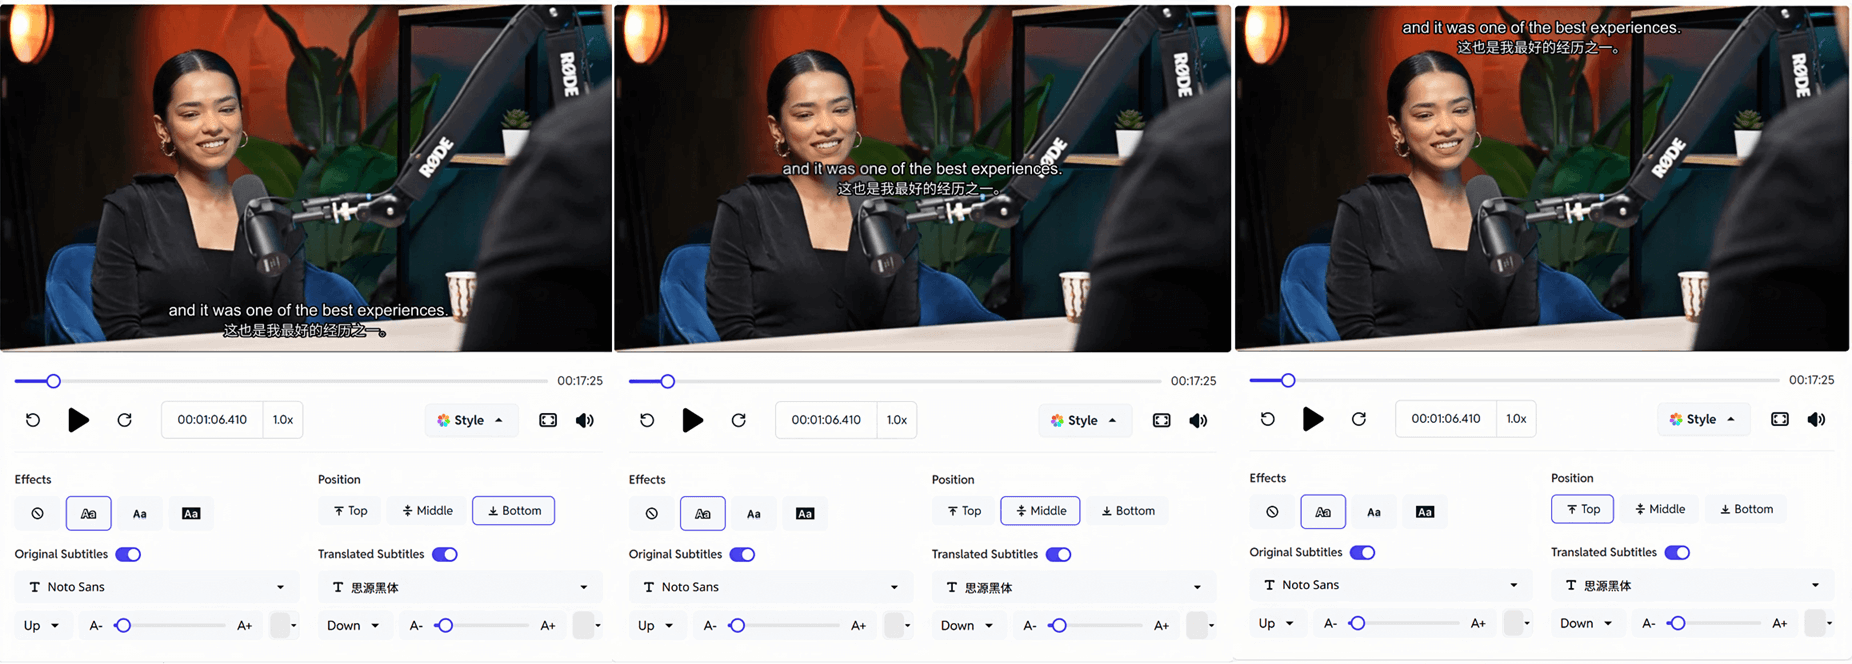Open Down order dropdown in middle panel
The image size is (1852, 664).
coord(967,625)
